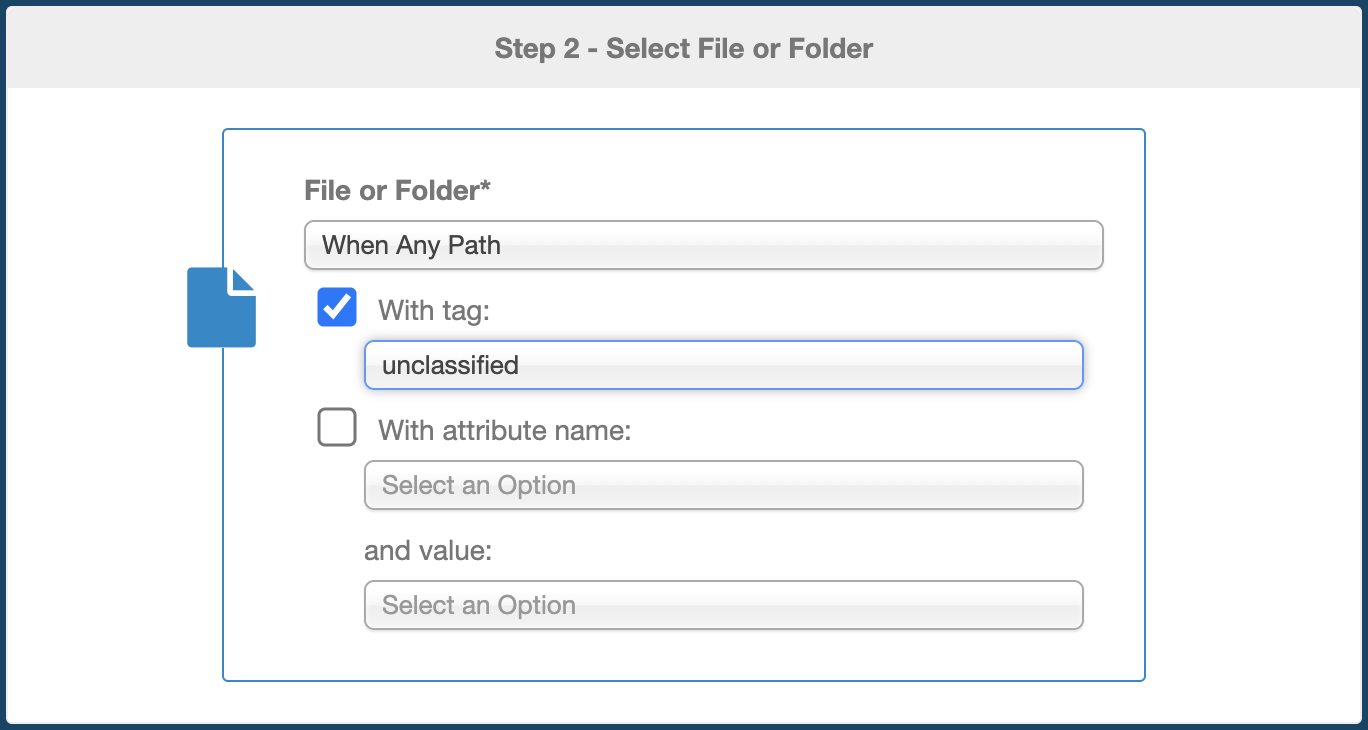Viewport: 1368px width, 730px height.
Task: Click the and value: label
Action: coord(428,551)
